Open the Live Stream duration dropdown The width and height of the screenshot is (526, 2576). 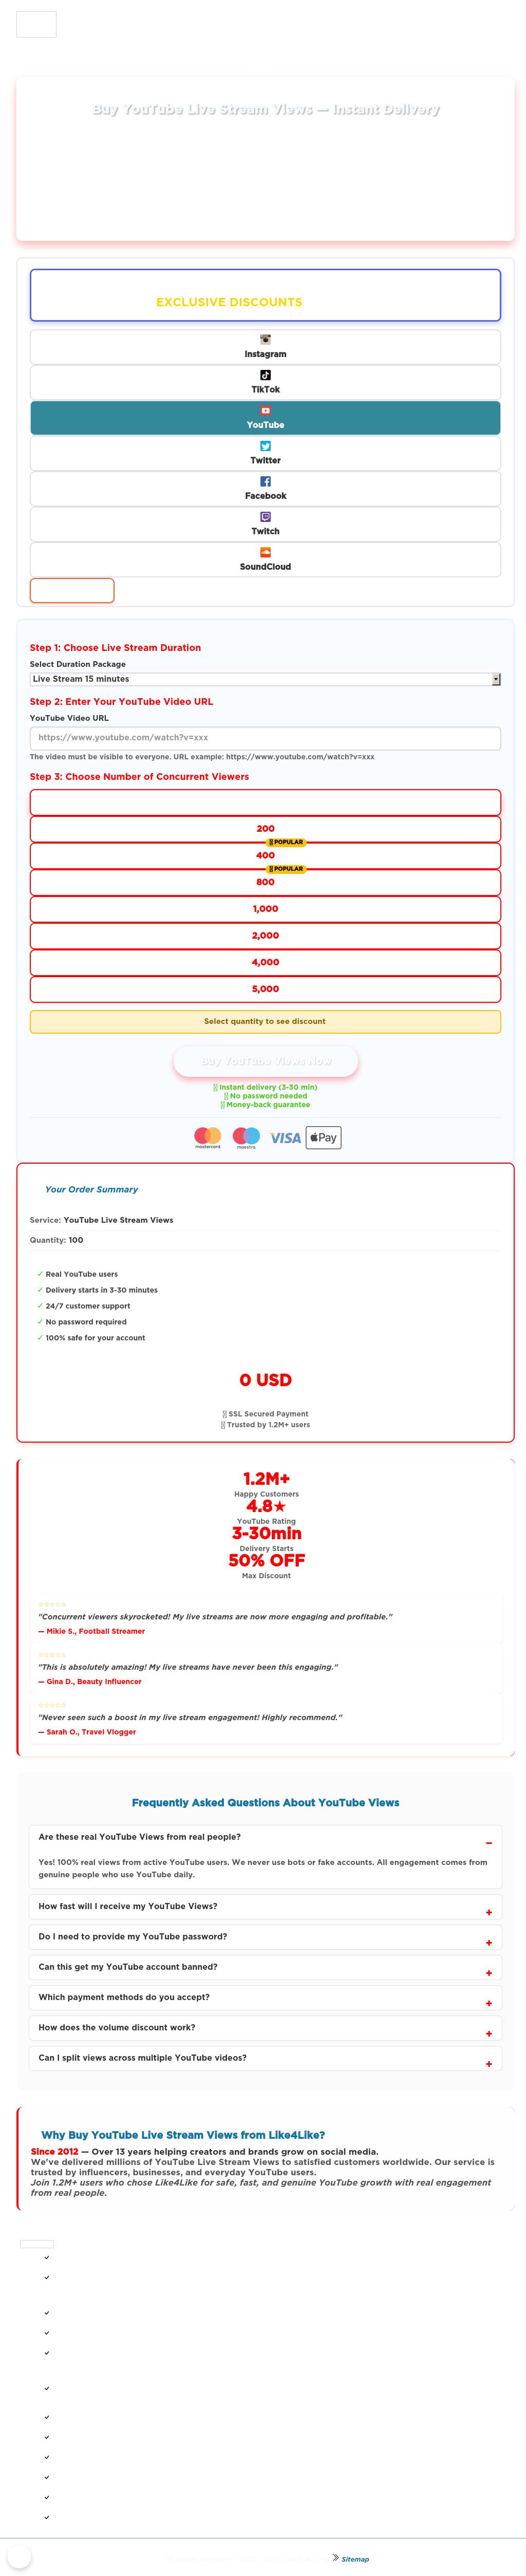[265, 679]
